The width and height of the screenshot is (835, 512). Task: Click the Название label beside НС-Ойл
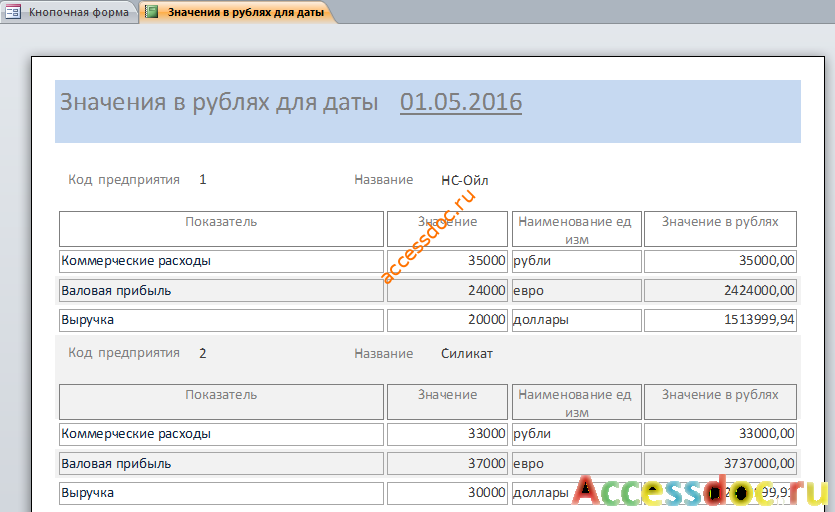383,180
